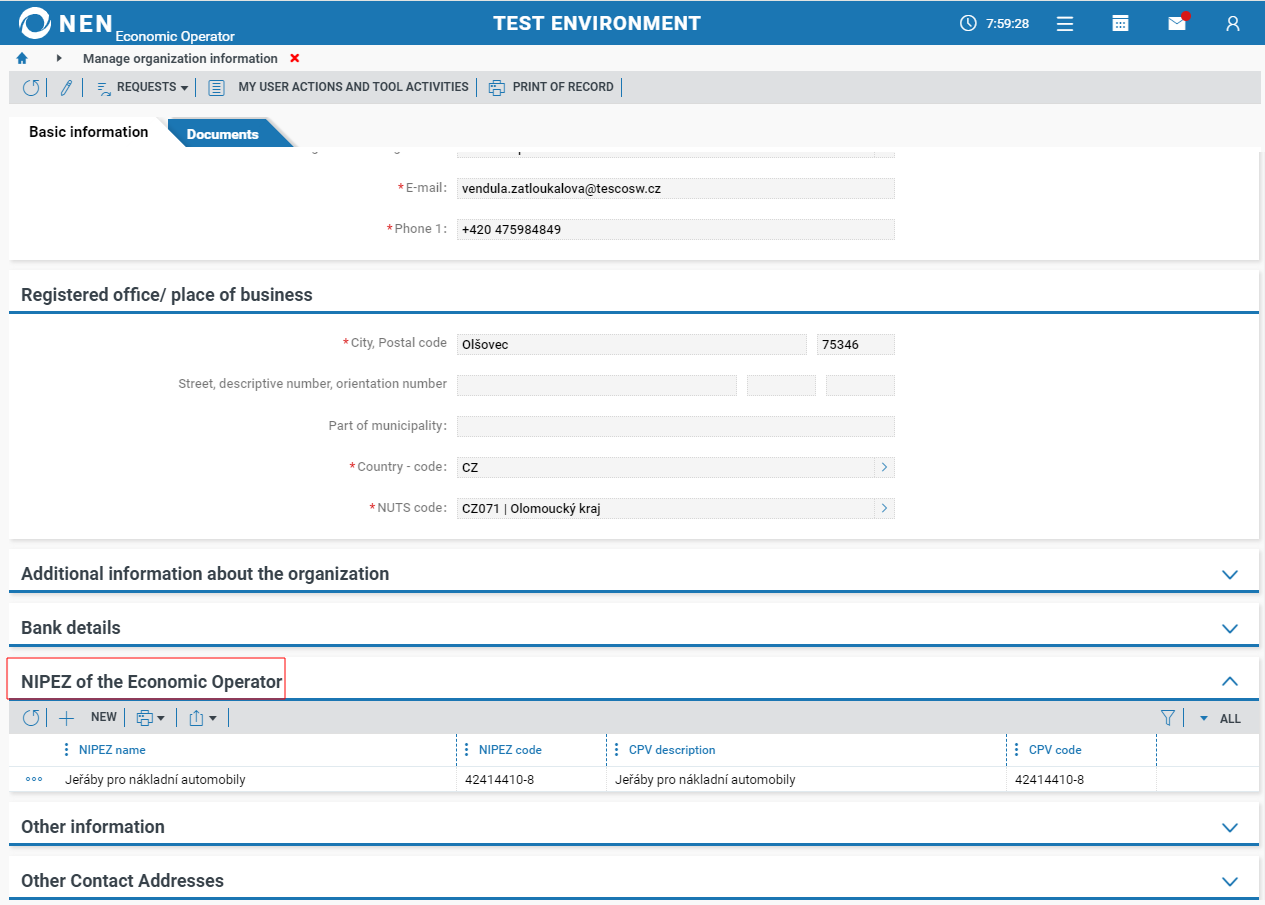
Task: Open the hamburger menu in header
Action: point(1065,23)
